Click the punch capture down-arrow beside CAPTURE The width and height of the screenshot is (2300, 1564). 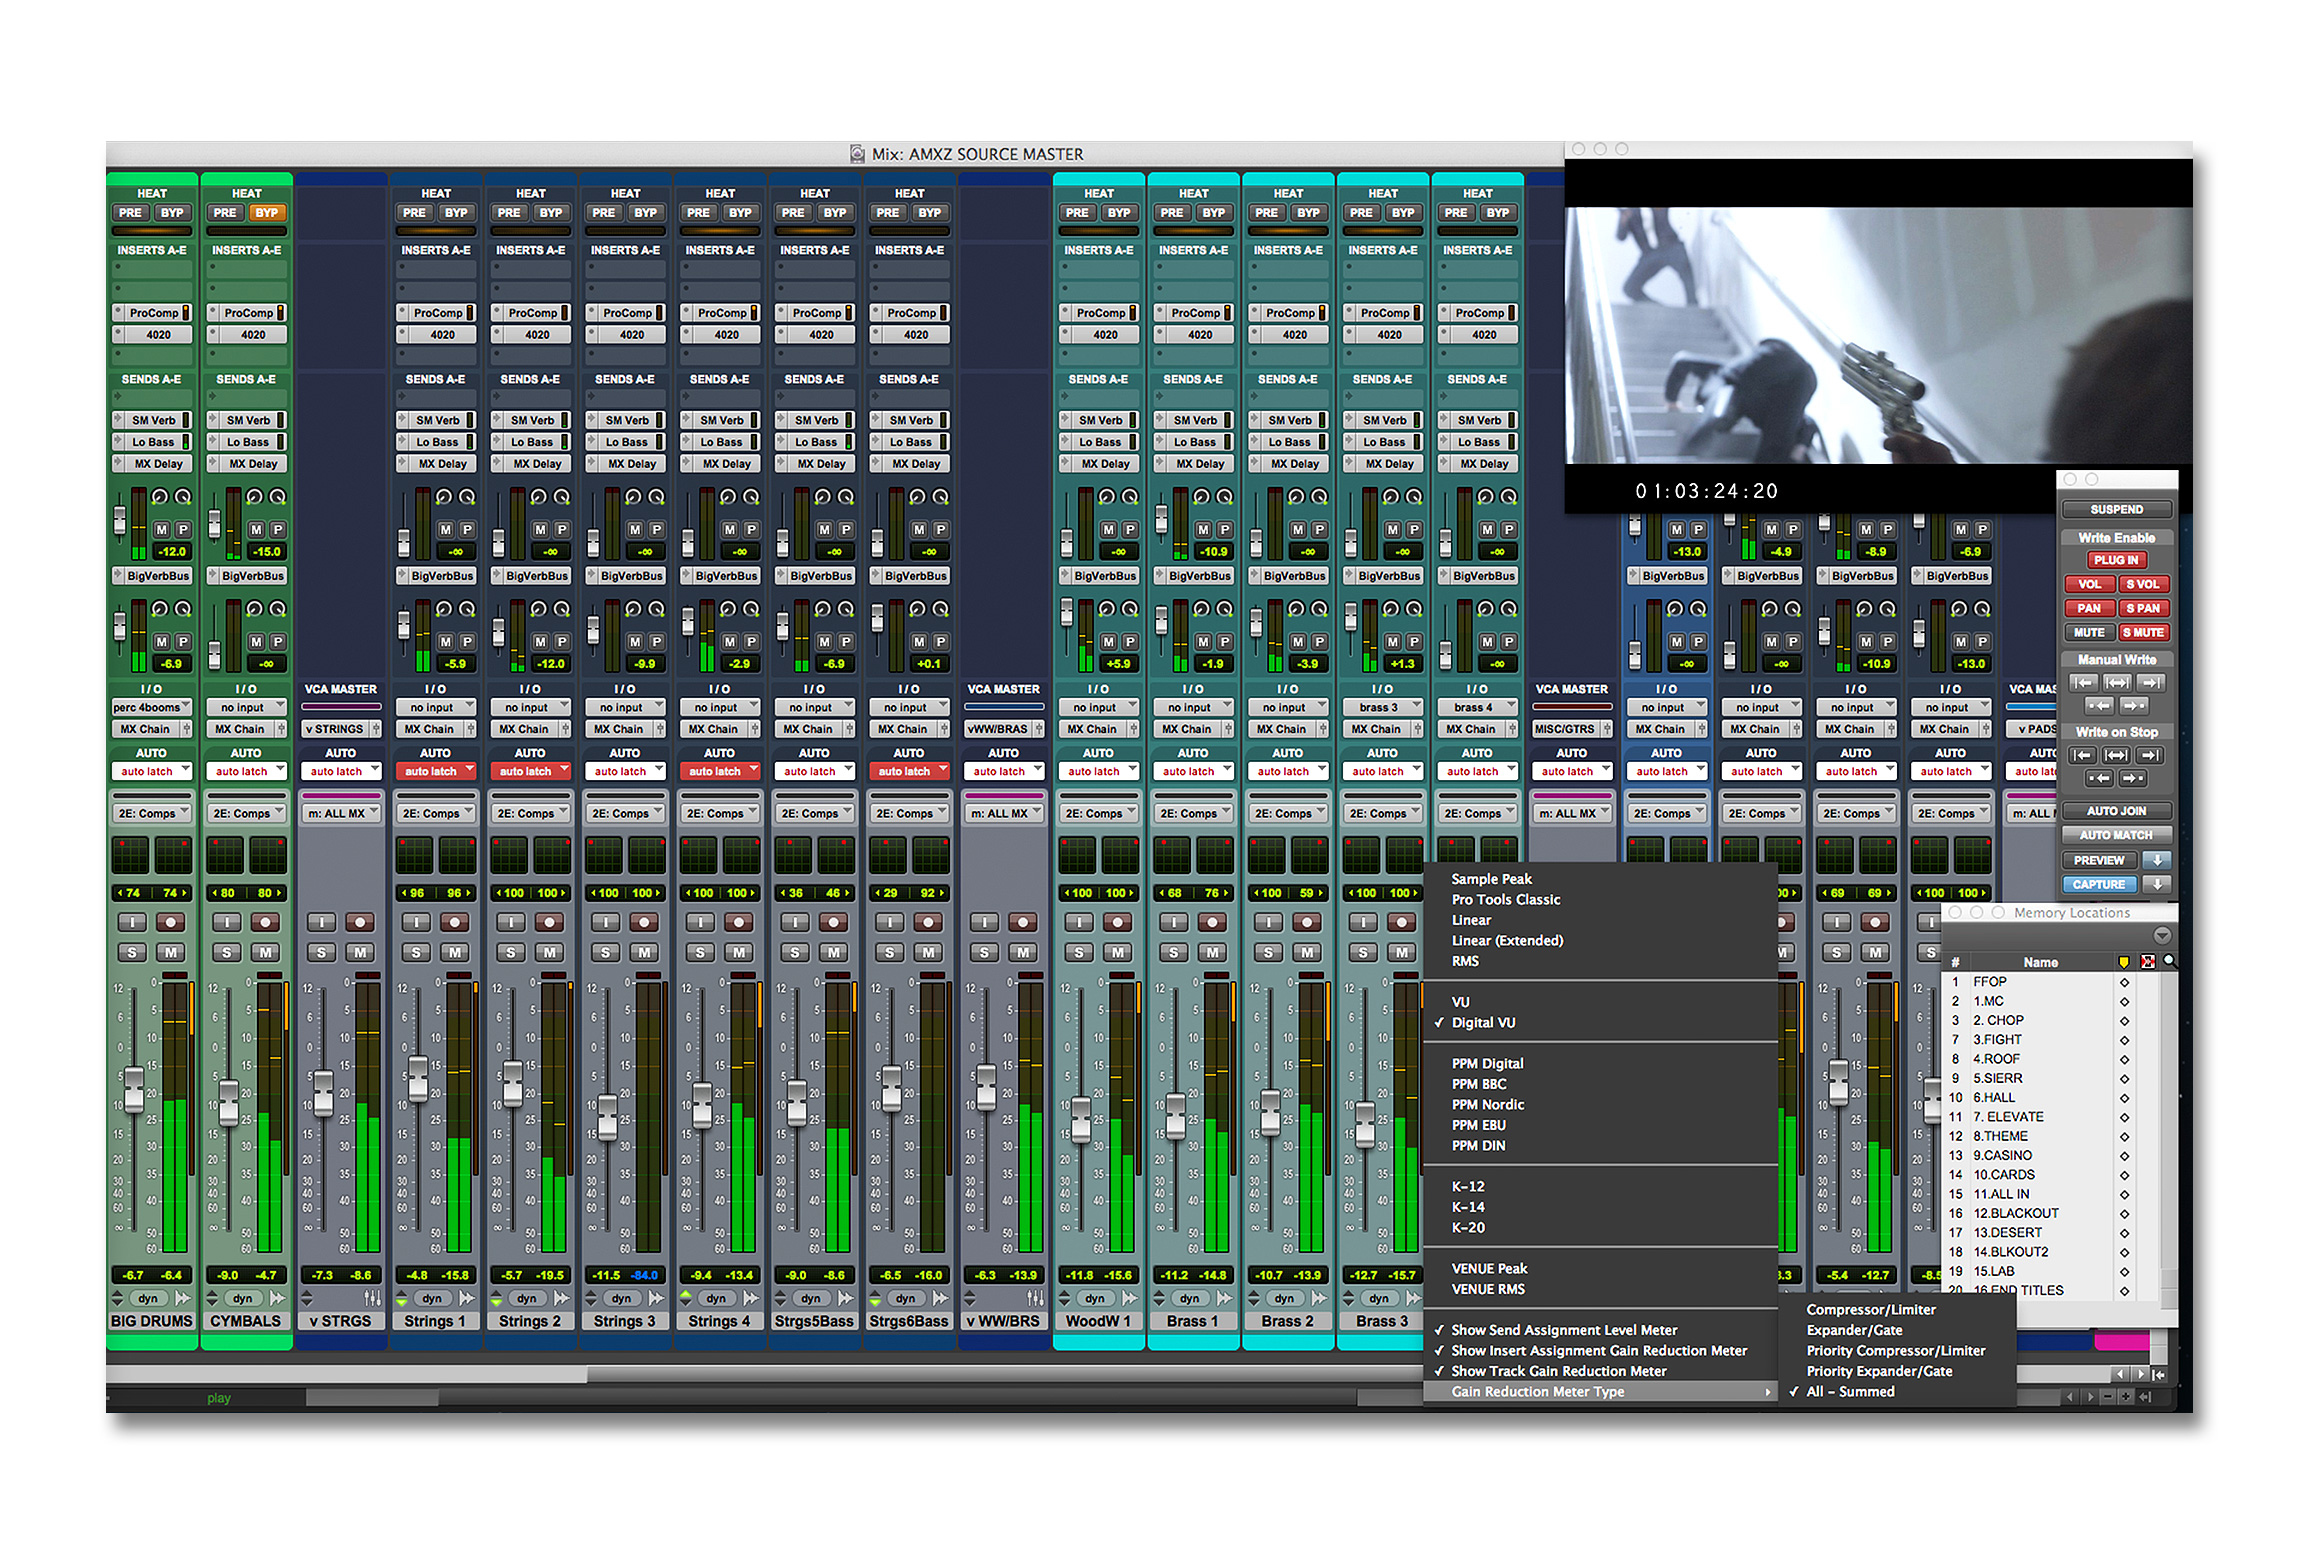[x=2157, y=884]
